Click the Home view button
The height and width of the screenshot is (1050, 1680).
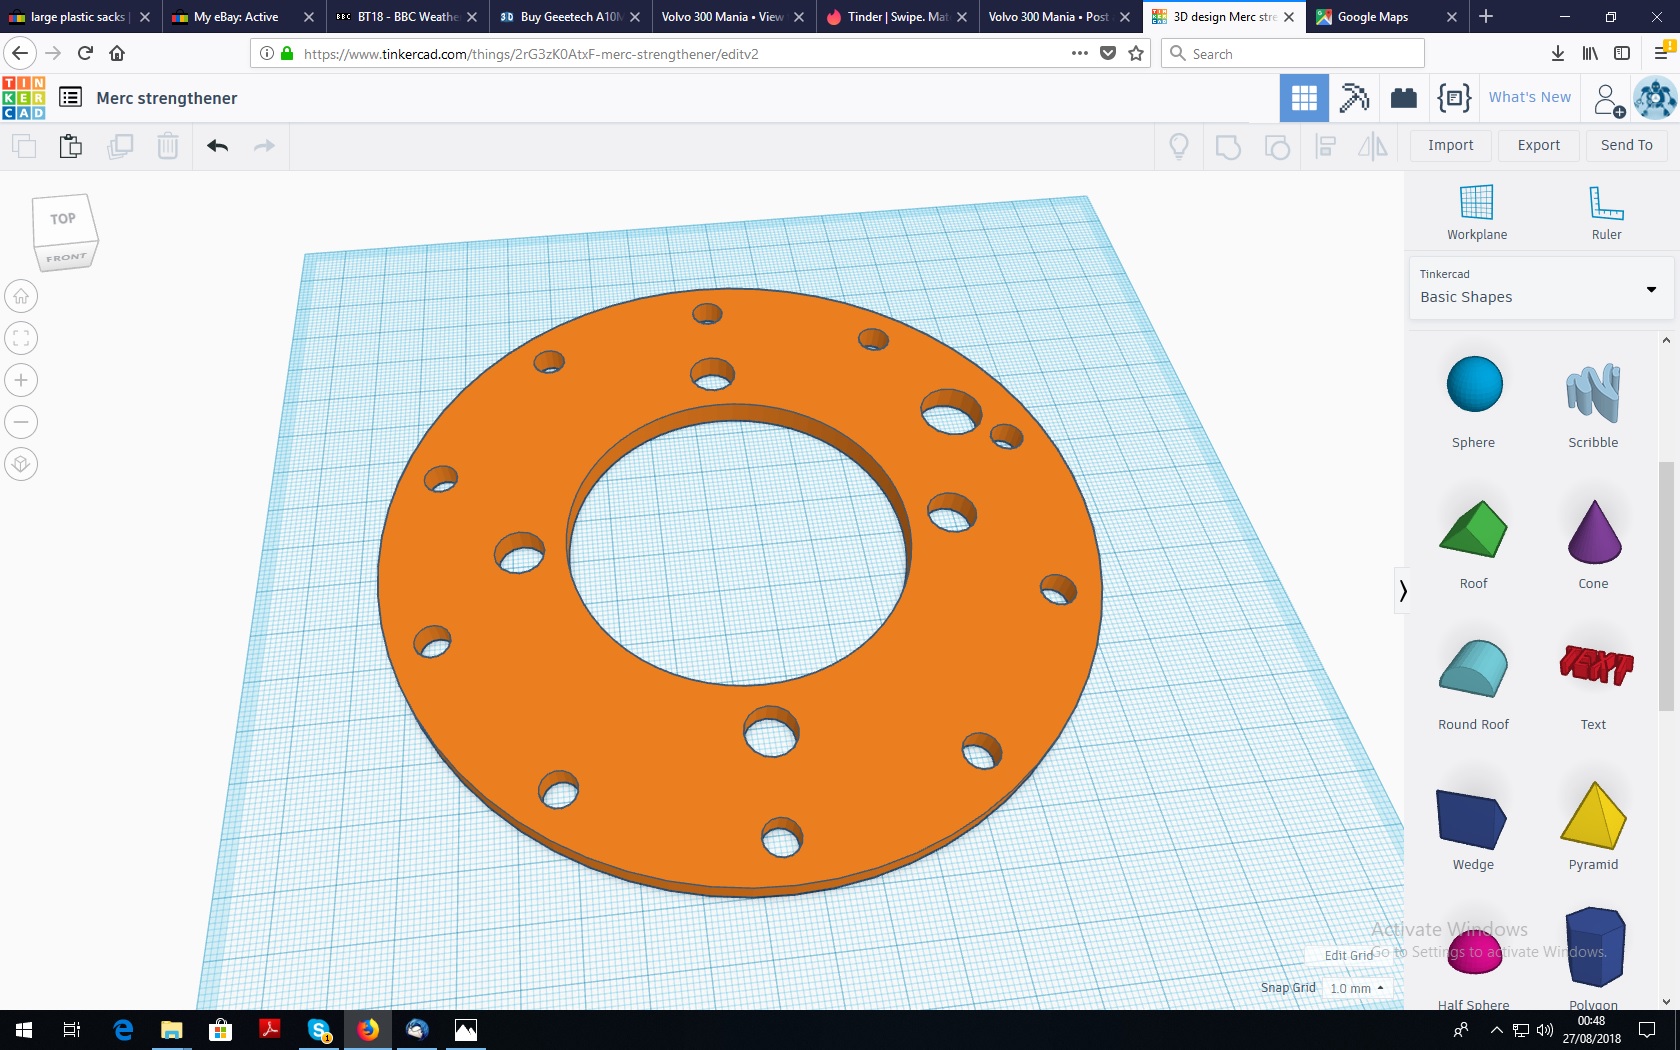(21, 296)
